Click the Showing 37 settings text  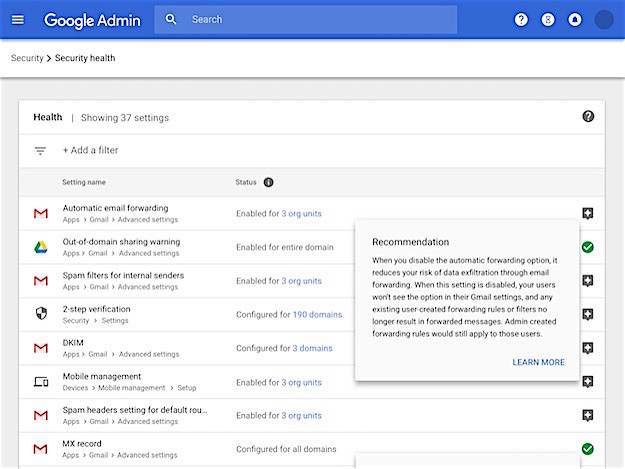pos(125,118)
